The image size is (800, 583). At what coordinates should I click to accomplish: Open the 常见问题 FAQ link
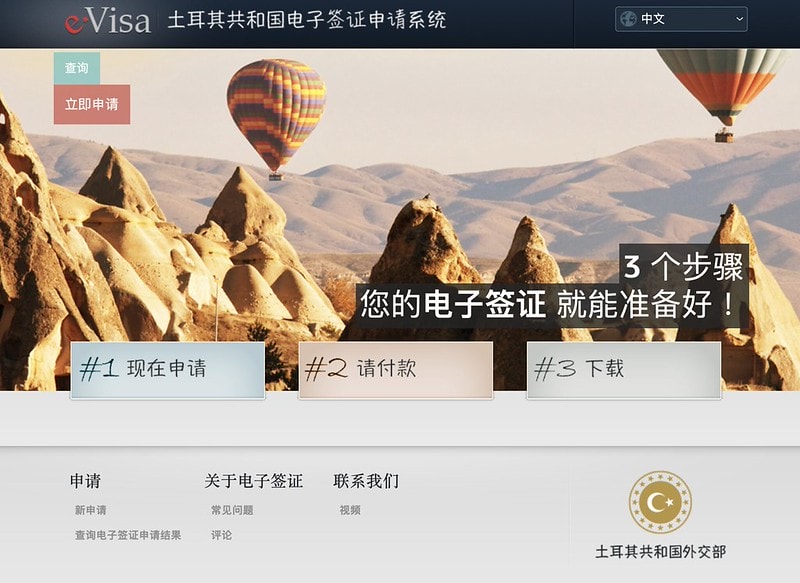pos(232,510)
